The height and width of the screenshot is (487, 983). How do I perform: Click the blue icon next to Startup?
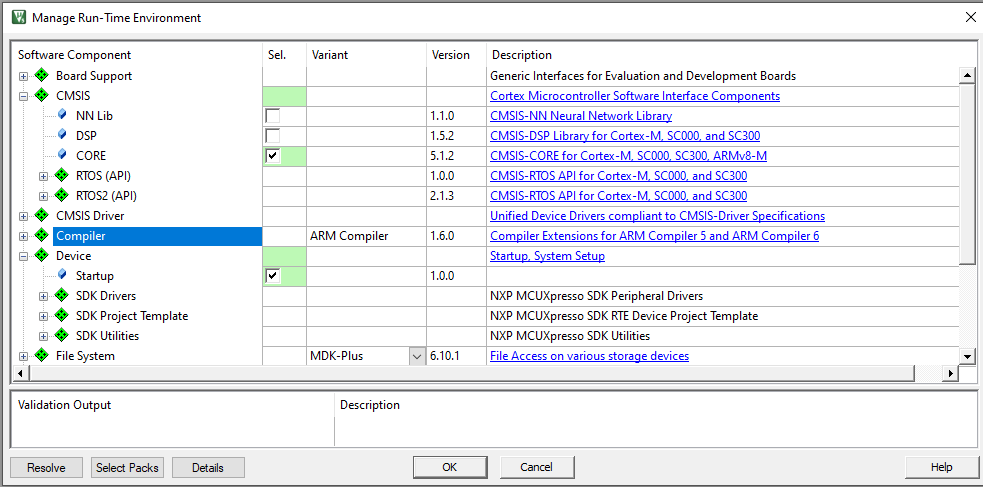[62, 276]
